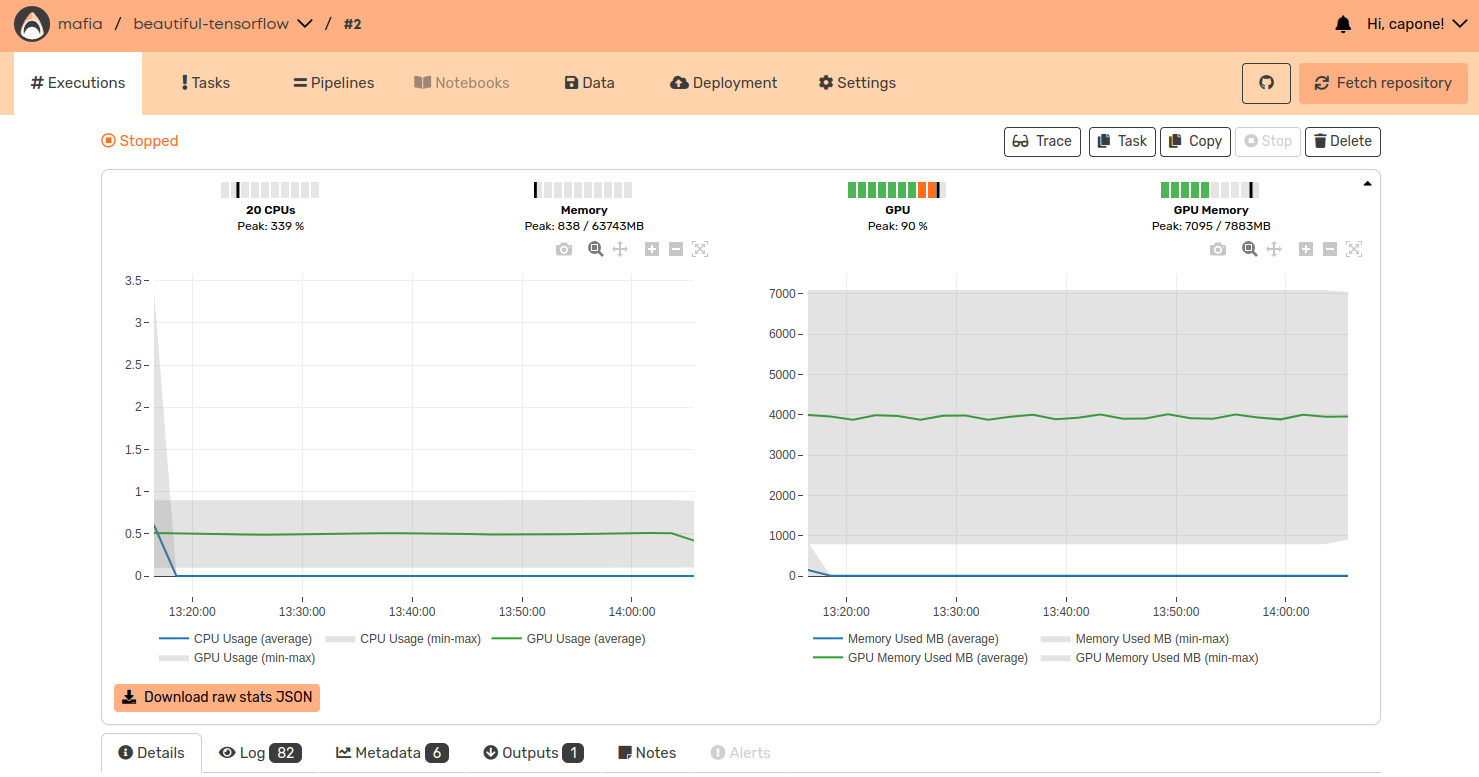The image size is (1479, 777).
Task: Switch to the Pipelines tab
Action: (333, 83)
